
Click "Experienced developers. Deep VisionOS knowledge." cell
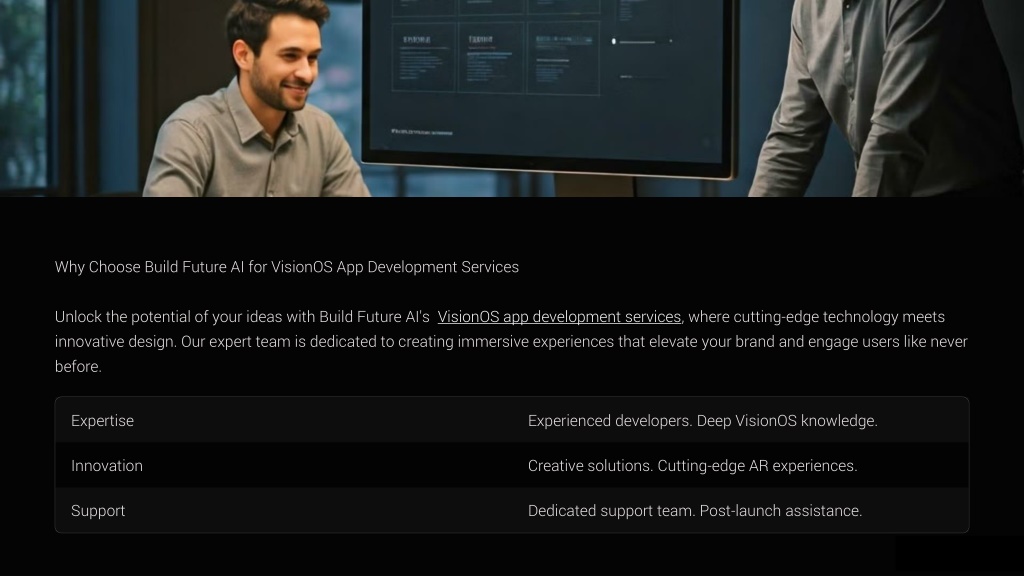741,420
